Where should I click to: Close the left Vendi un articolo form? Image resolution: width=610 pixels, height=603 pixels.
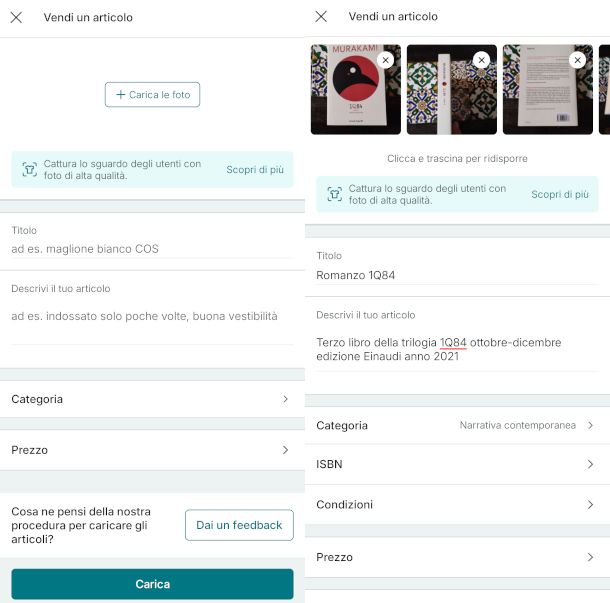click(x=16, y=17)
